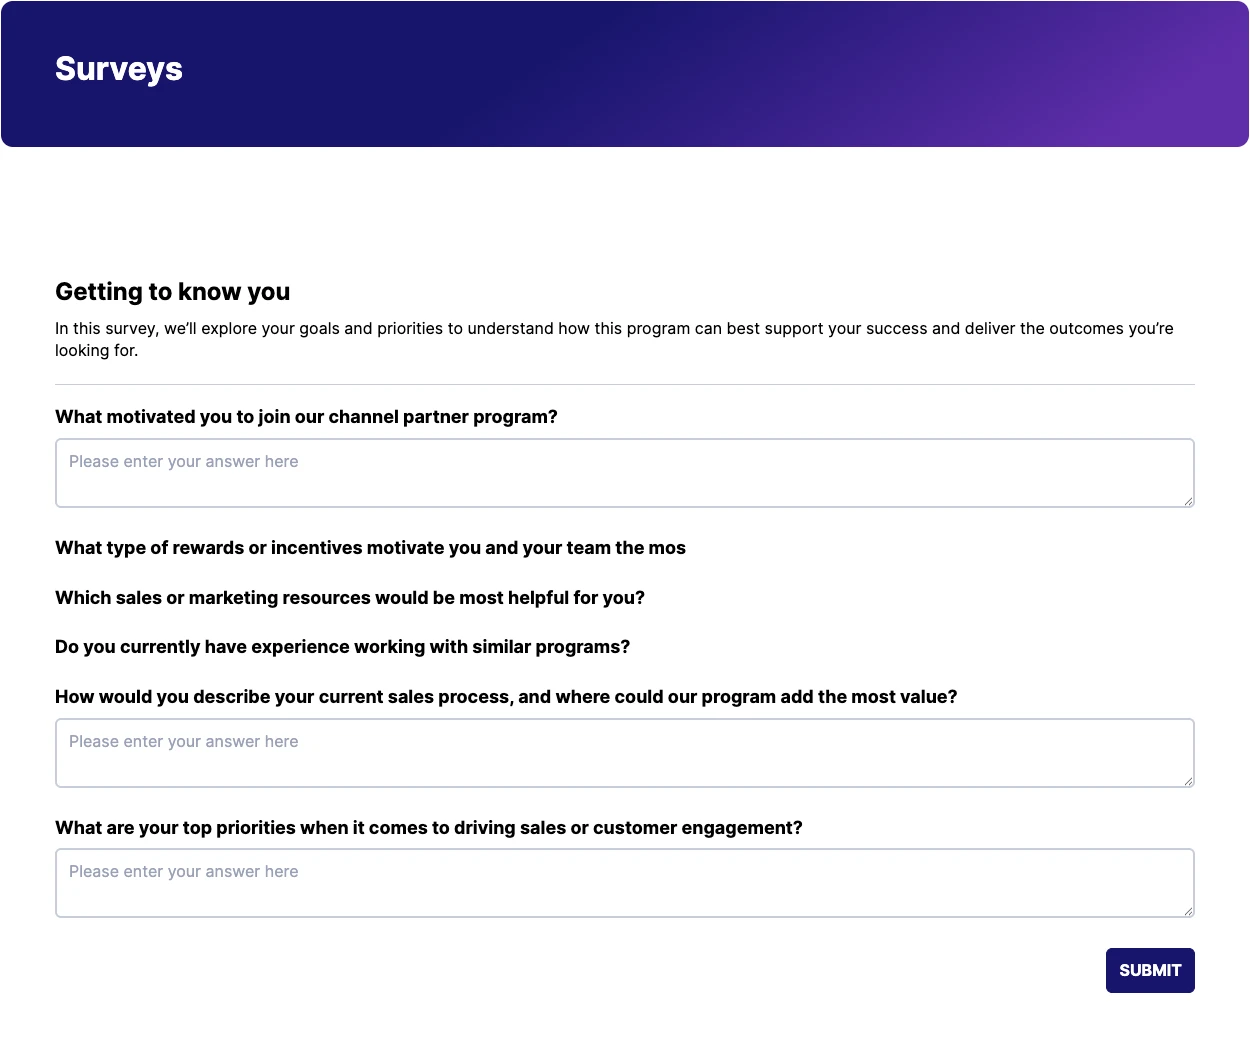Focus the answer field for the current sales process question
This screenshot has height=1038, width=1250.
tap(624, 753)
